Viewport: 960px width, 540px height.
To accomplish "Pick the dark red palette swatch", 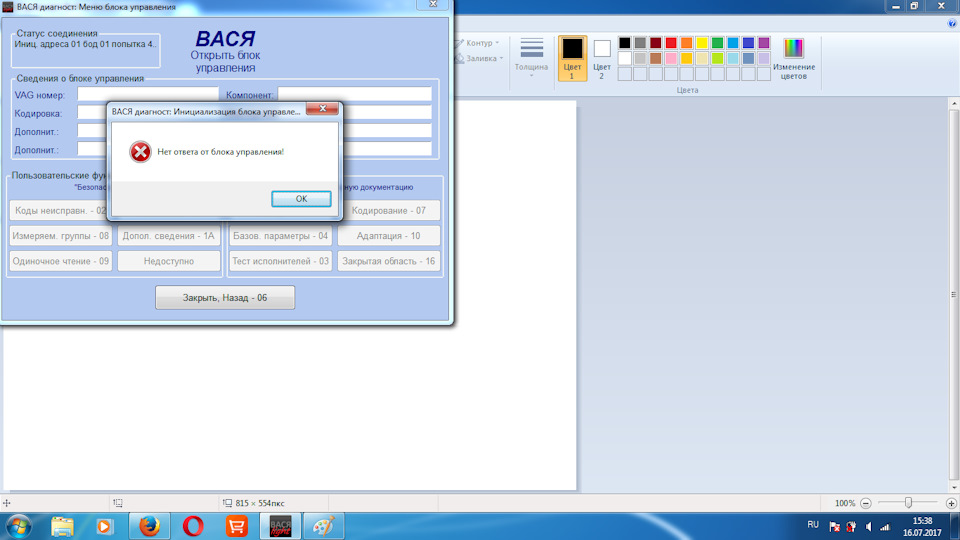I will pos(656,43).
